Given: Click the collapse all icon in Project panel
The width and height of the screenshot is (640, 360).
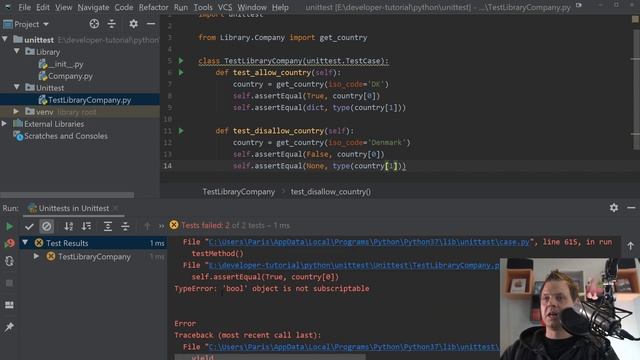Looking at the screenshot, I should coord(111,24).
